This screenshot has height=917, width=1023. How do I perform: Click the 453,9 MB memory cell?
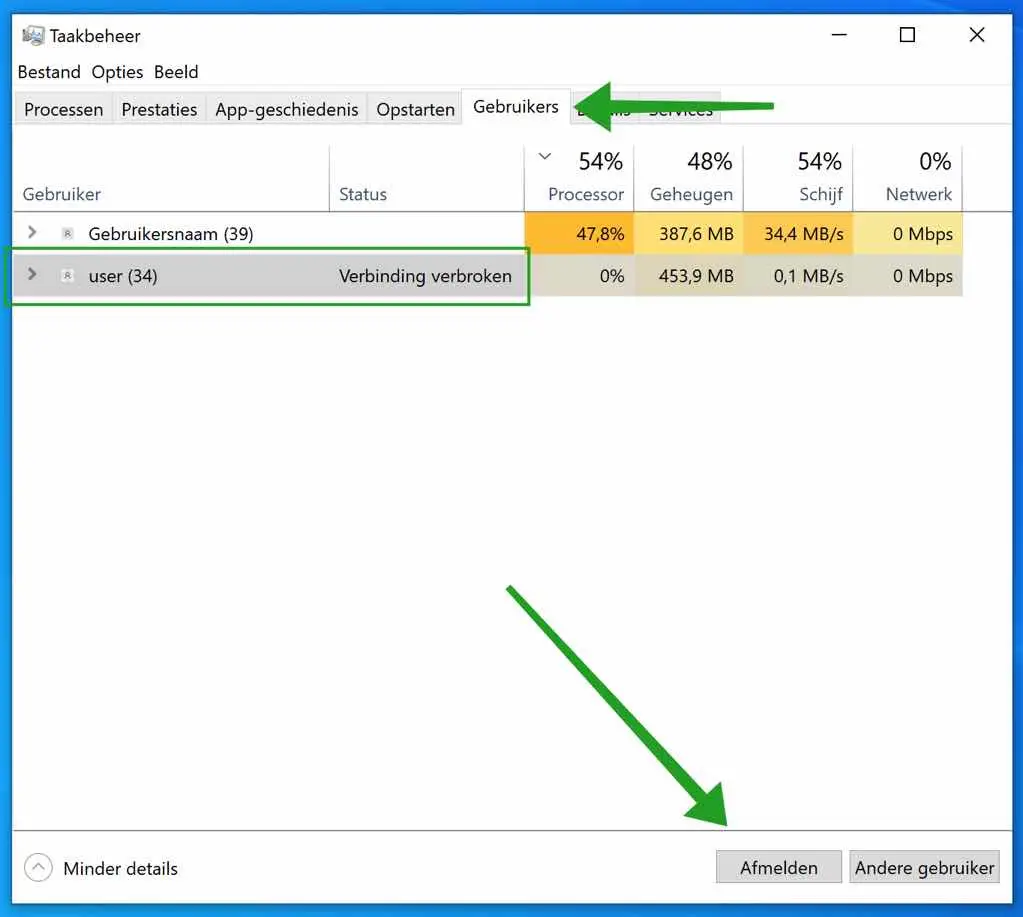688,276
